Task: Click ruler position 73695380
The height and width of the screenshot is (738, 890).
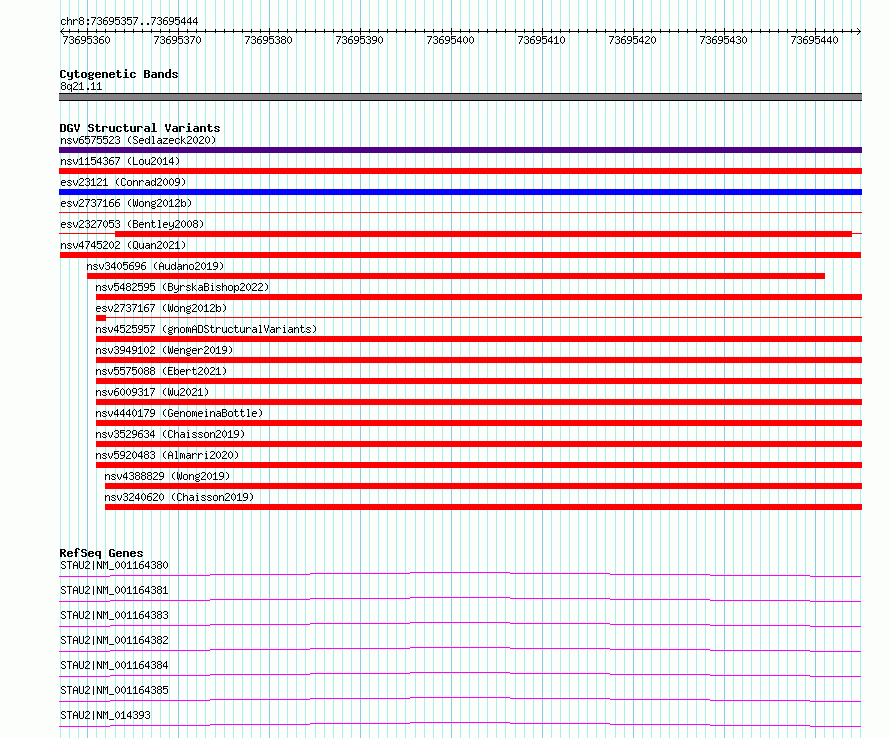Action: pos(268,40)
